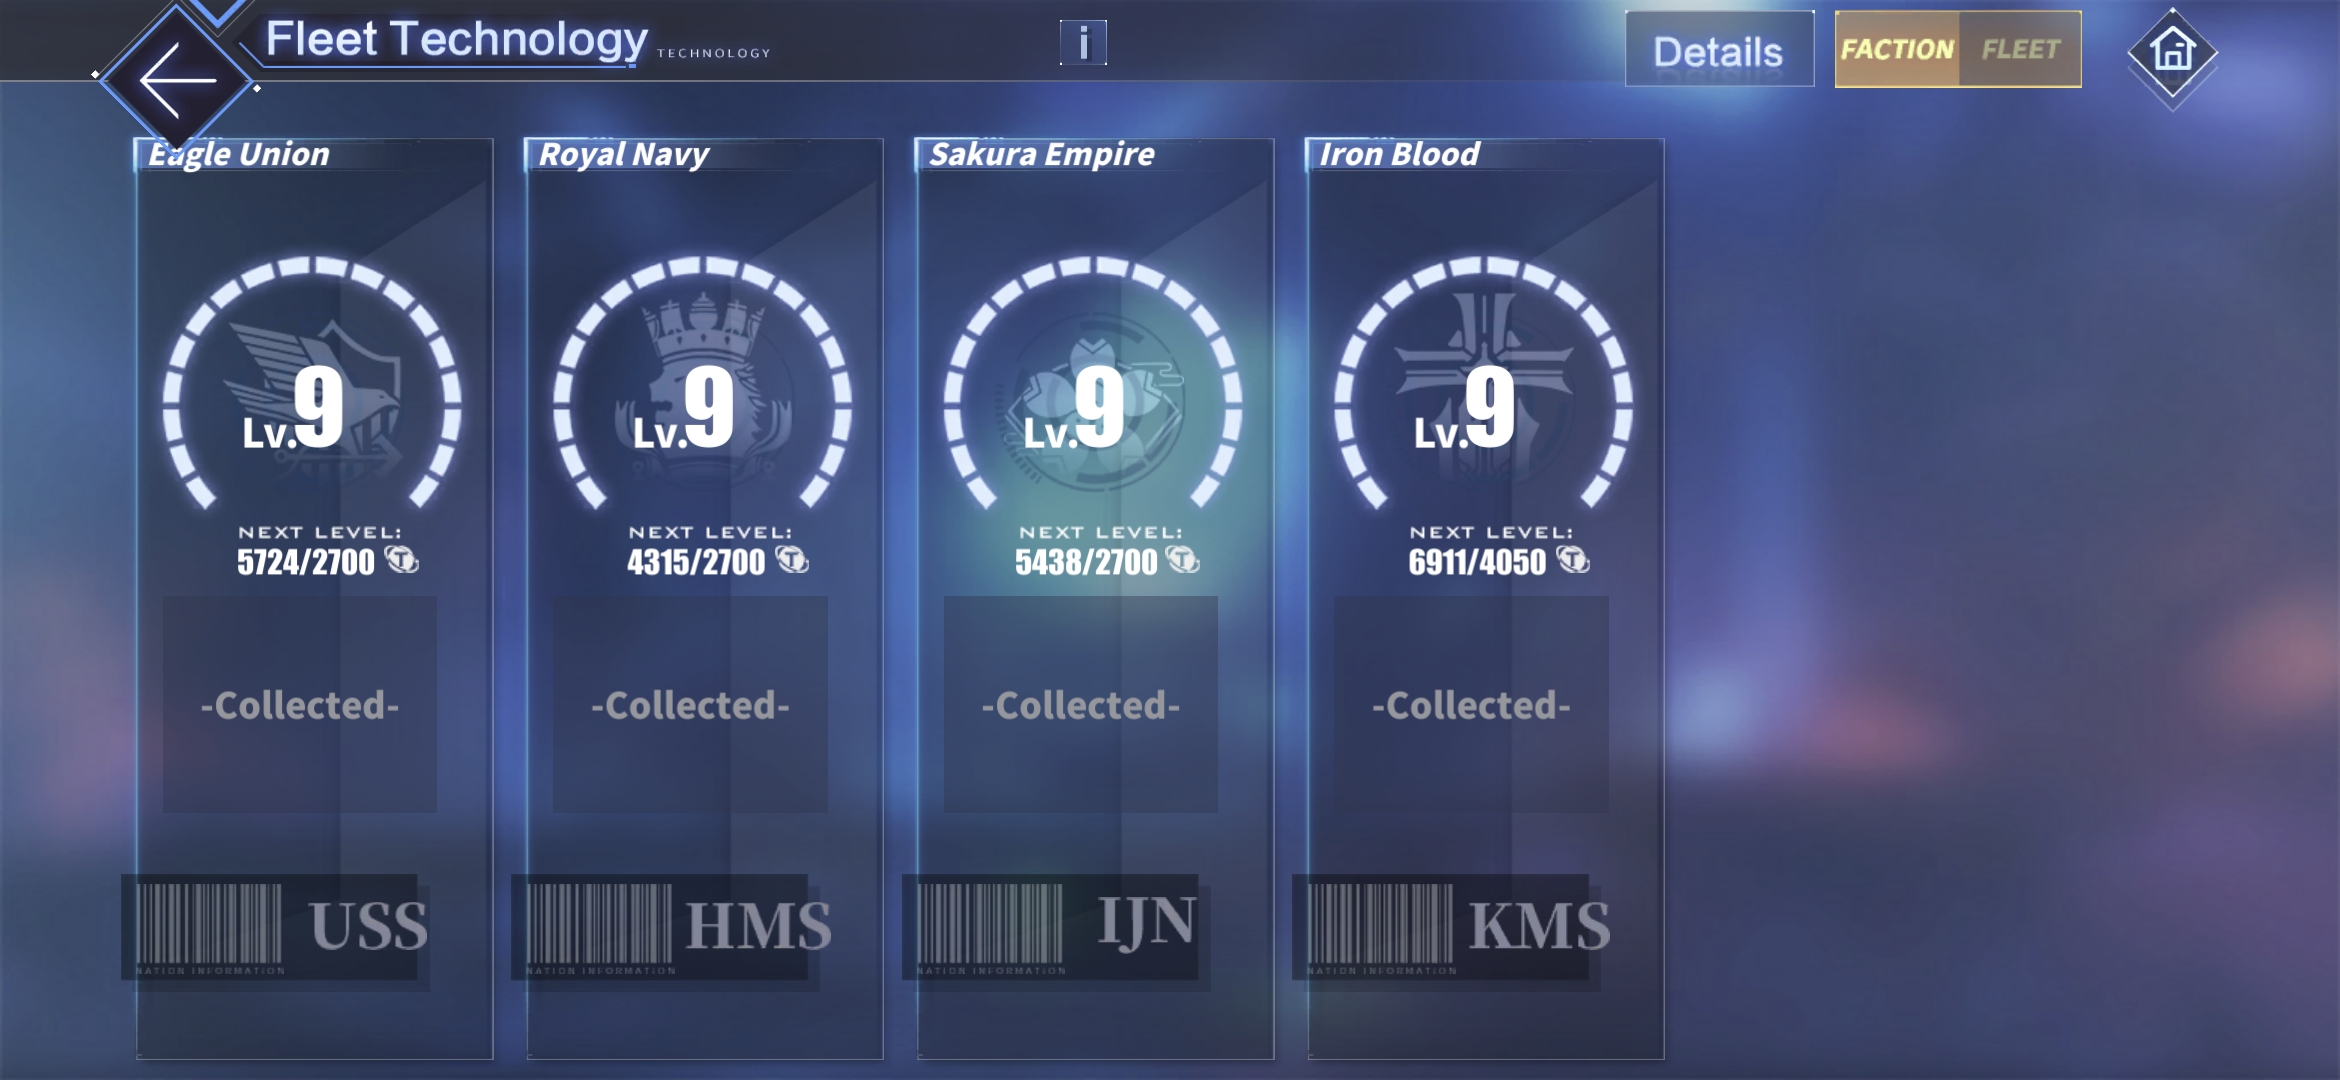Click the 4315/2700 progress value
The width and height of the screenshot is (2340, 1080).
(696, 562)
